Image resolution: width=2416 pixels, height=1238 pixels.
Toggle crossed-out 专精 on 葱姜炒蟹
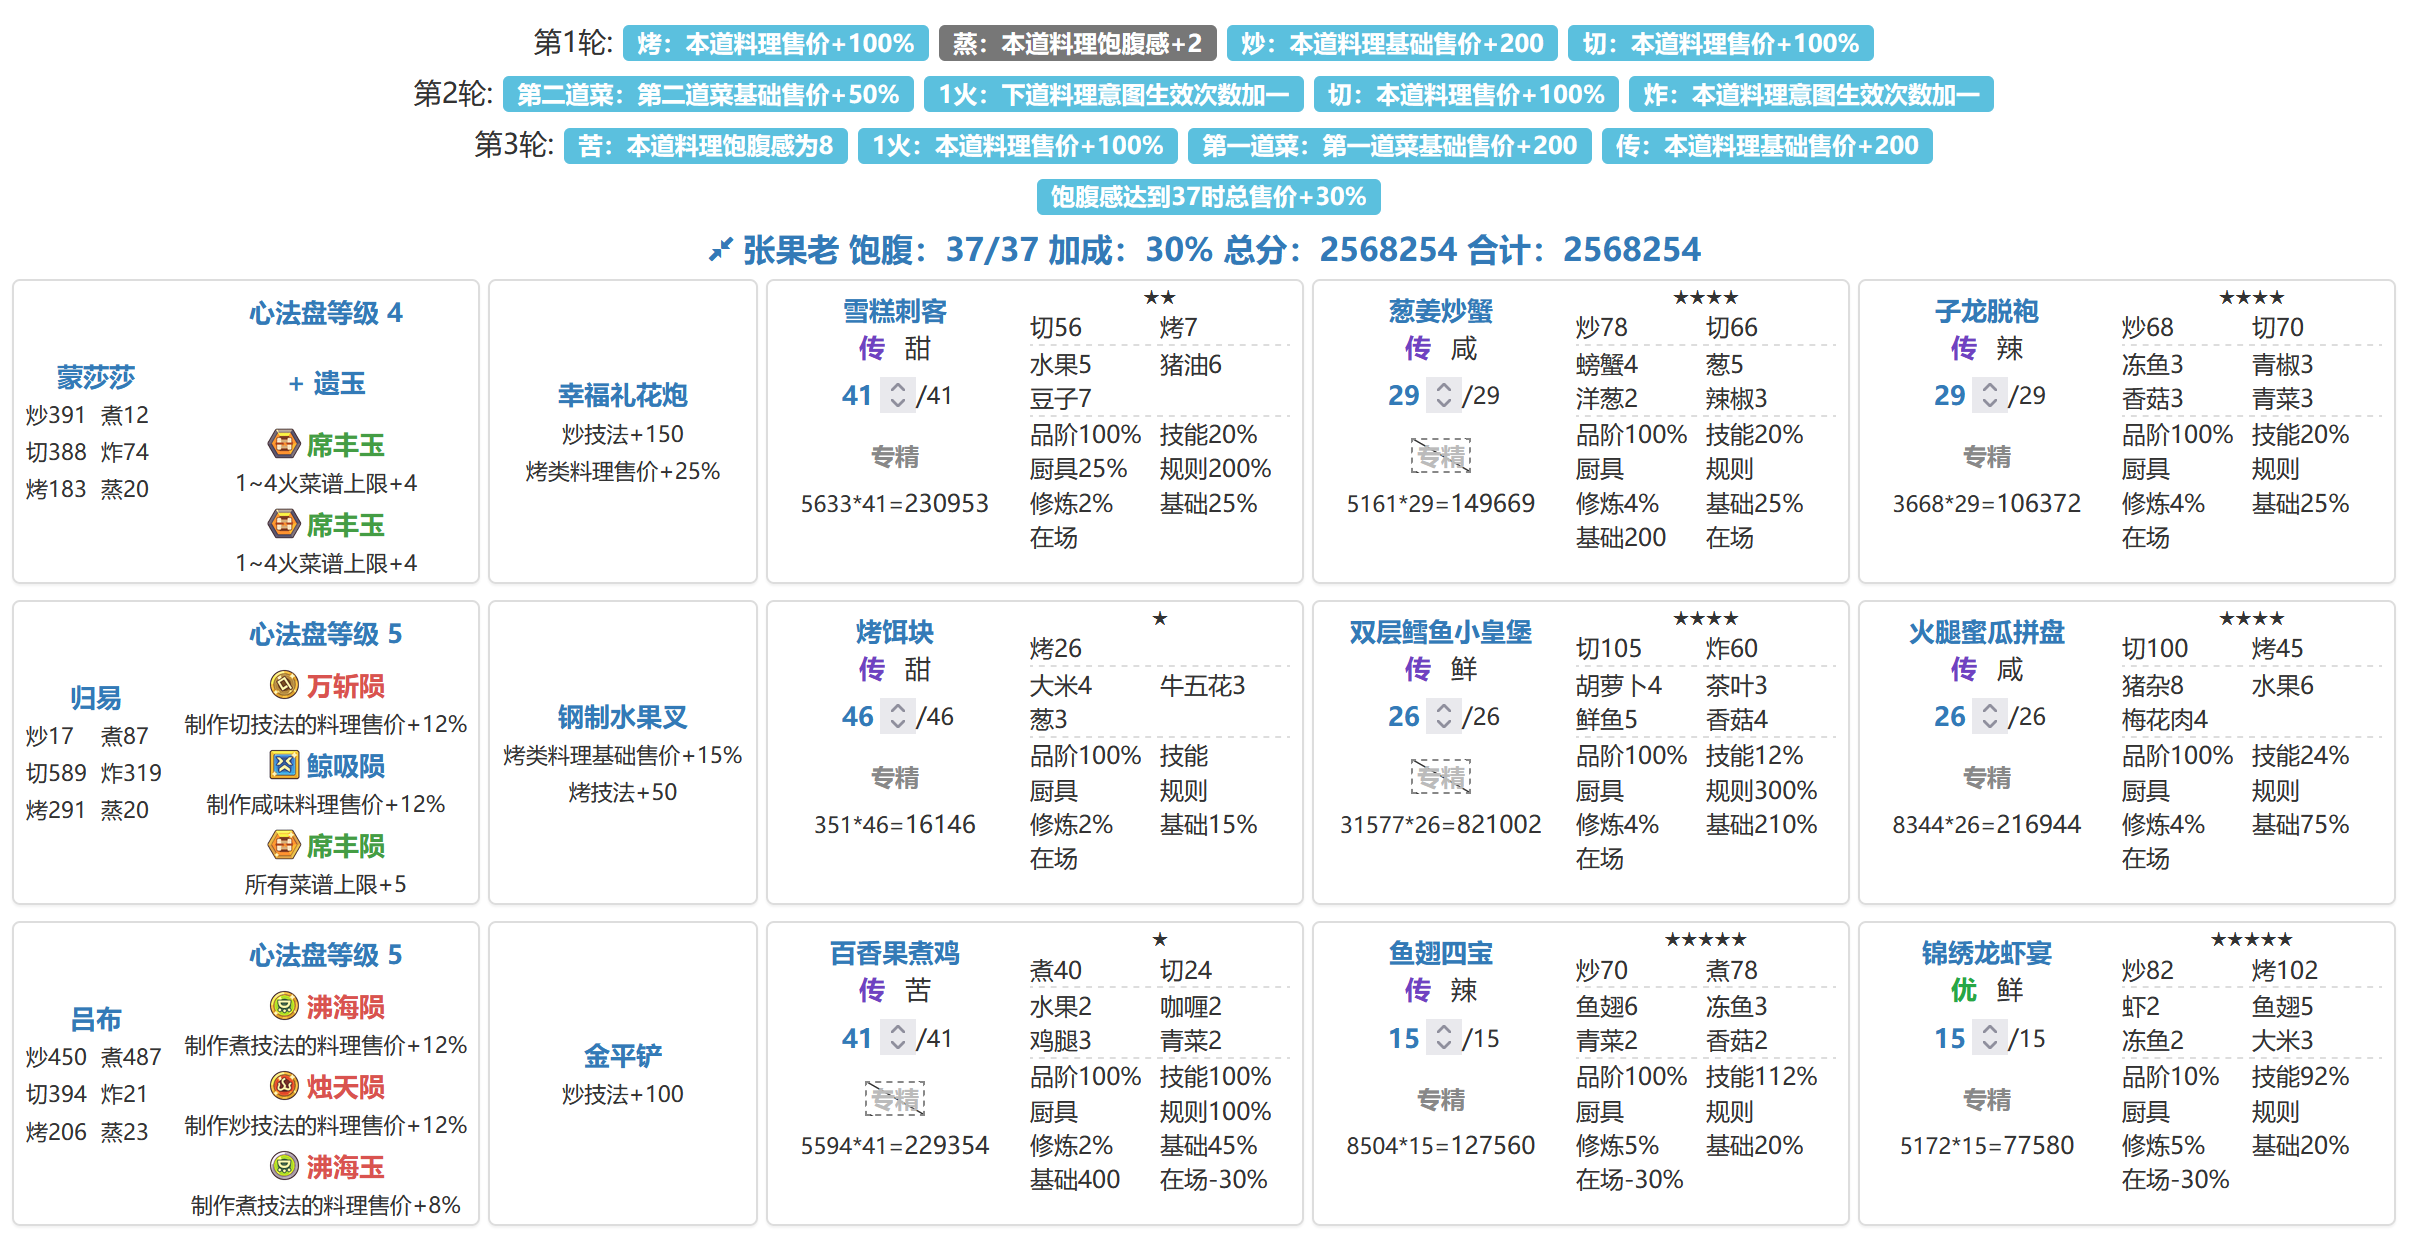click(1441, 457)
